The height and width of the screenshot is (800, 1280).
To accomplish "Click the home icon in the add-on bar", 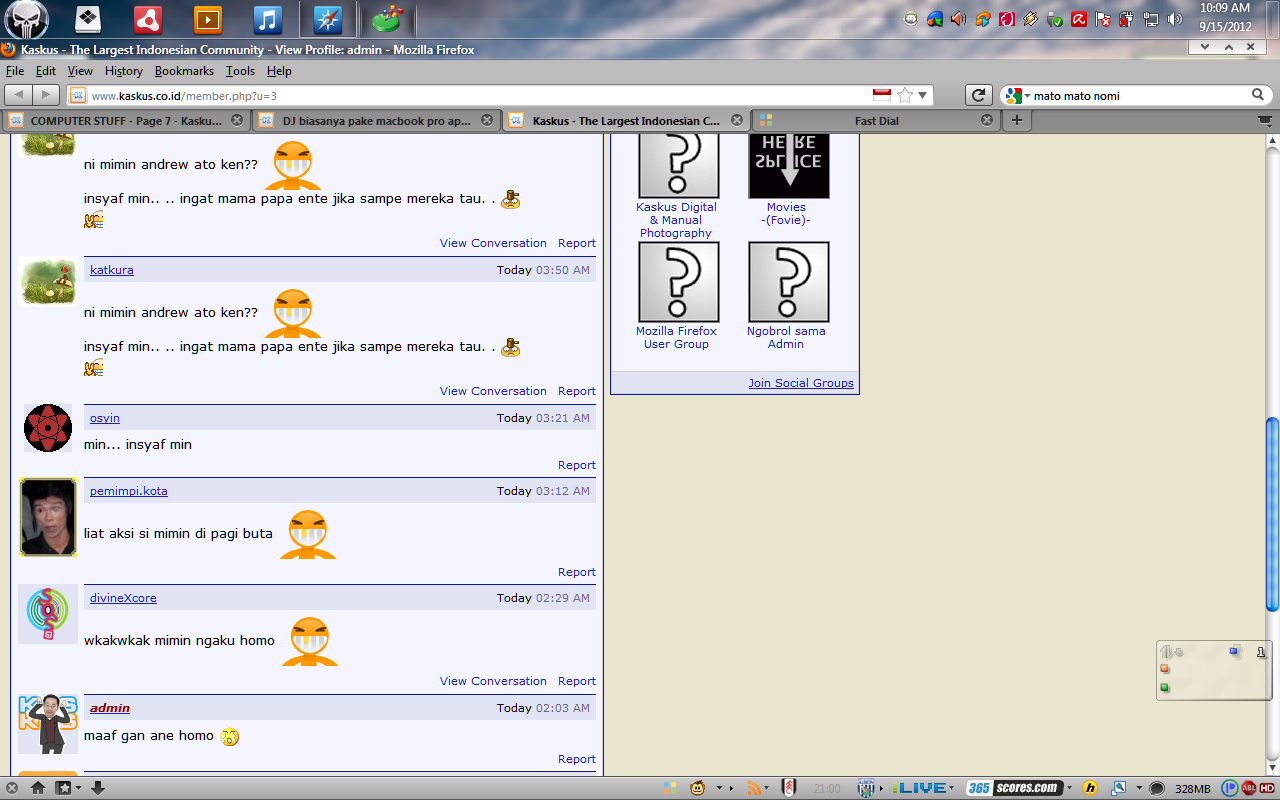I will 37,788.
